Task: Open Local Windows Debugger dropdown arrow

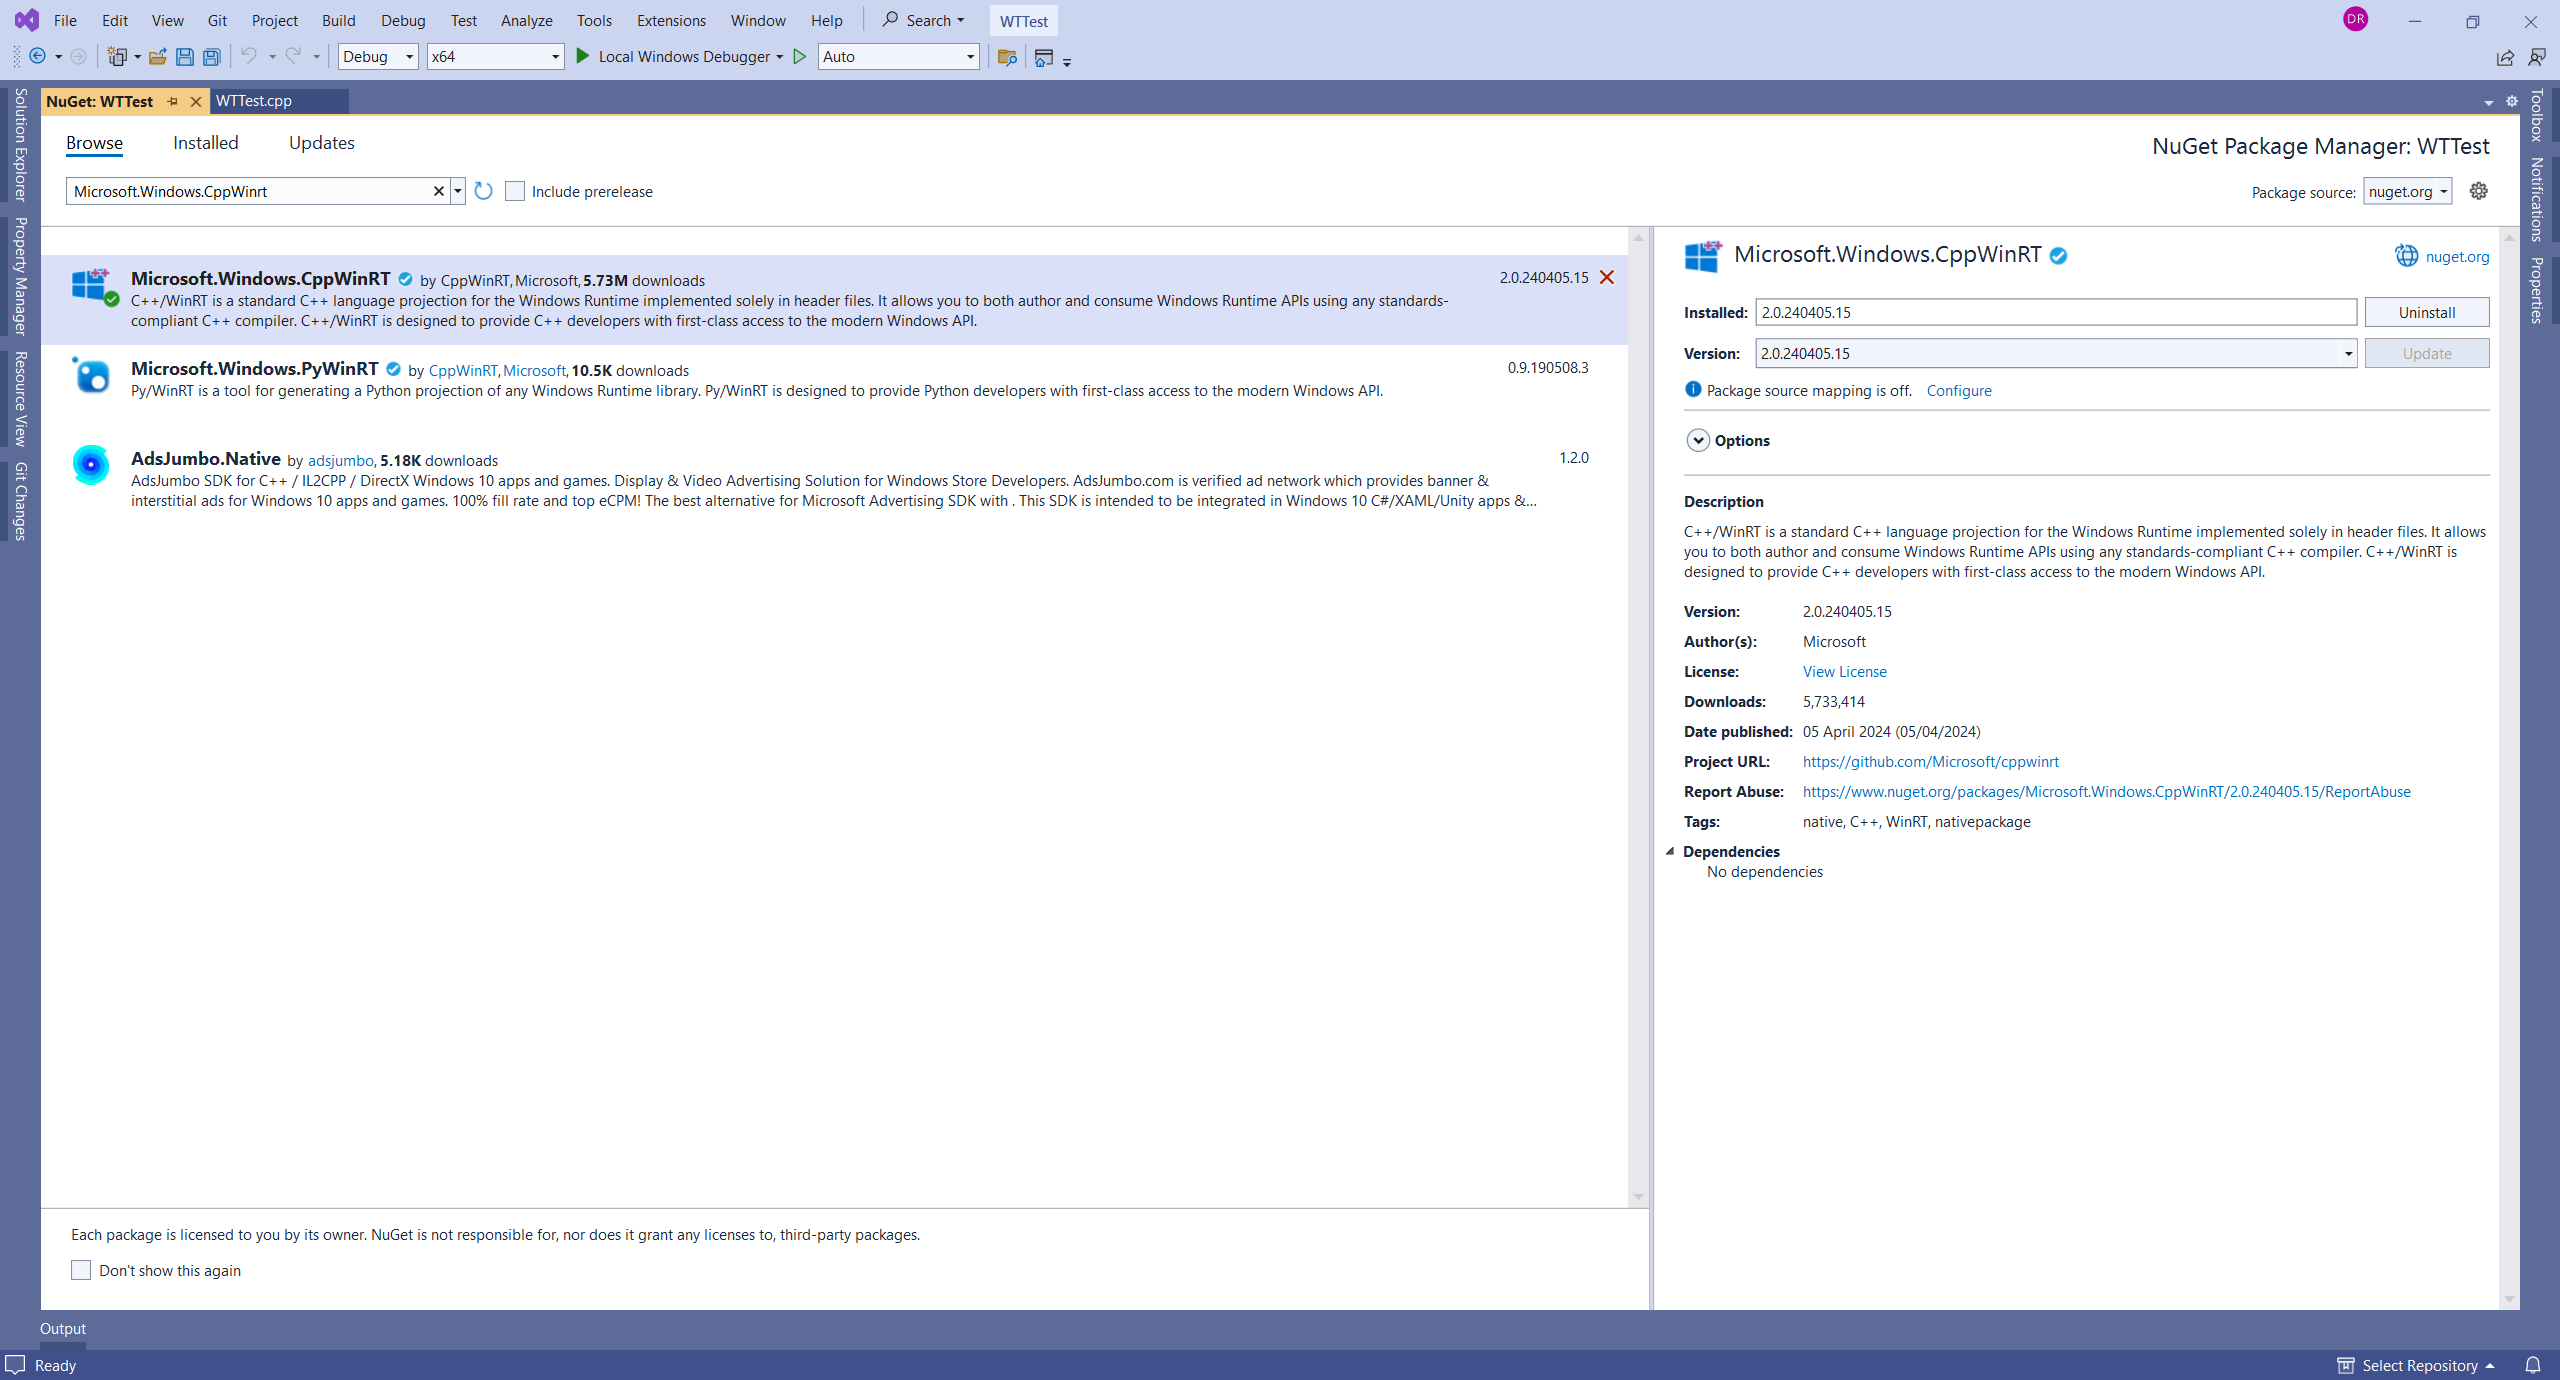Action: click(x=779, y=57)
